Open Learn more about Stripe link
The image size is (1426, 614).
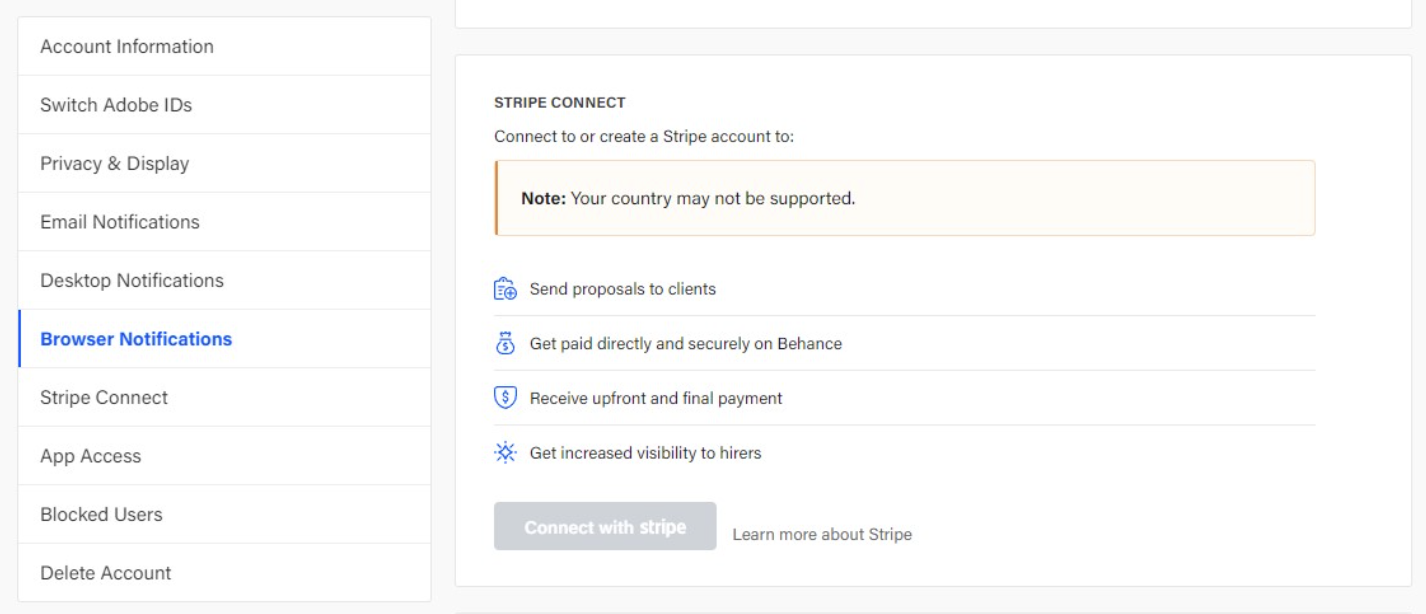click(x=822, y=535)
